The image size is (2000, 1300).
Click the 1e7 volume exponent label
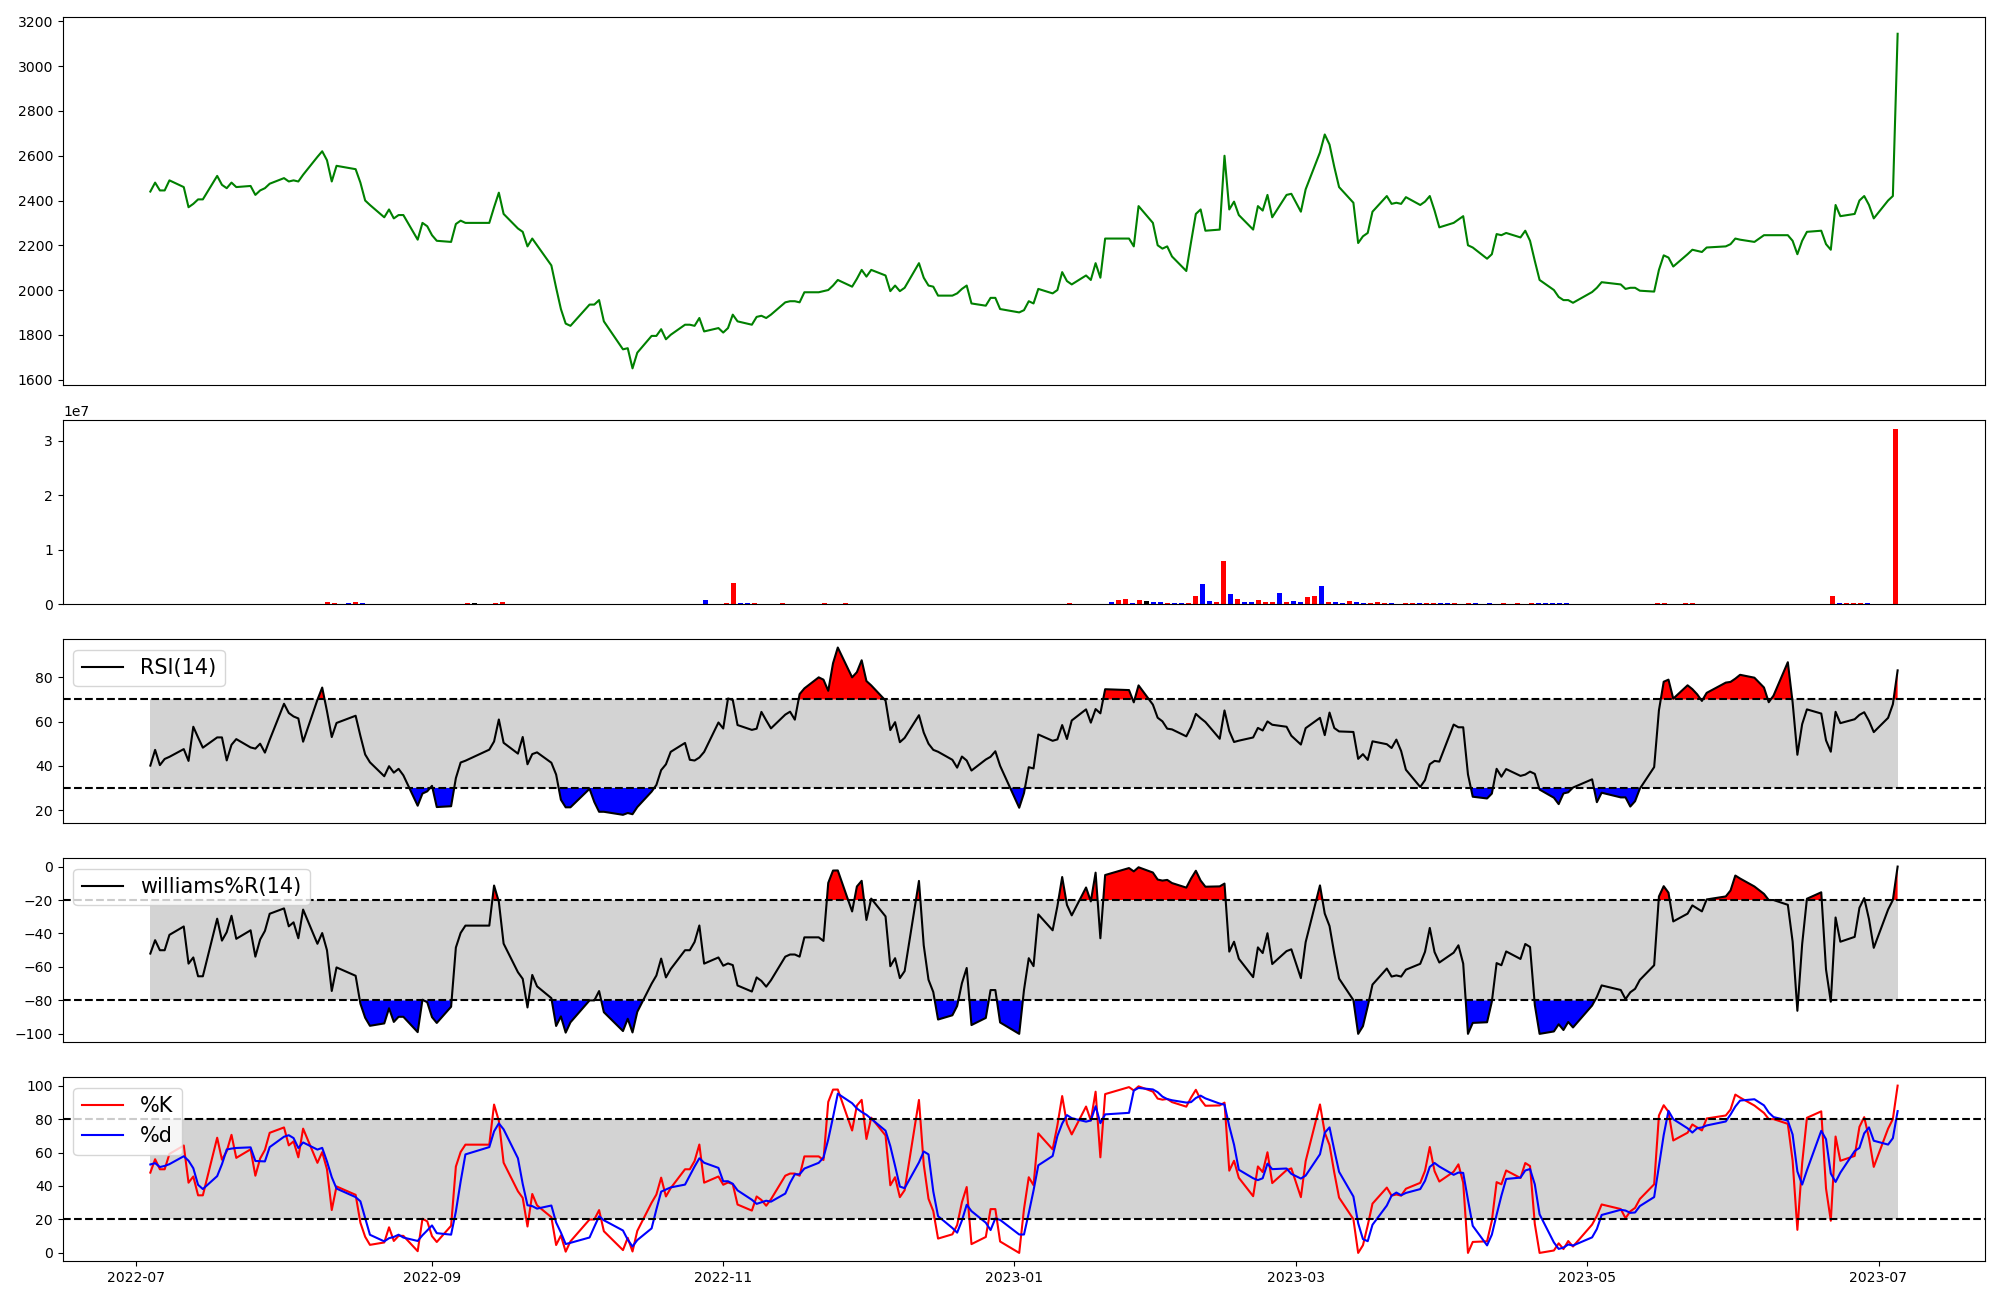(76, 411)
